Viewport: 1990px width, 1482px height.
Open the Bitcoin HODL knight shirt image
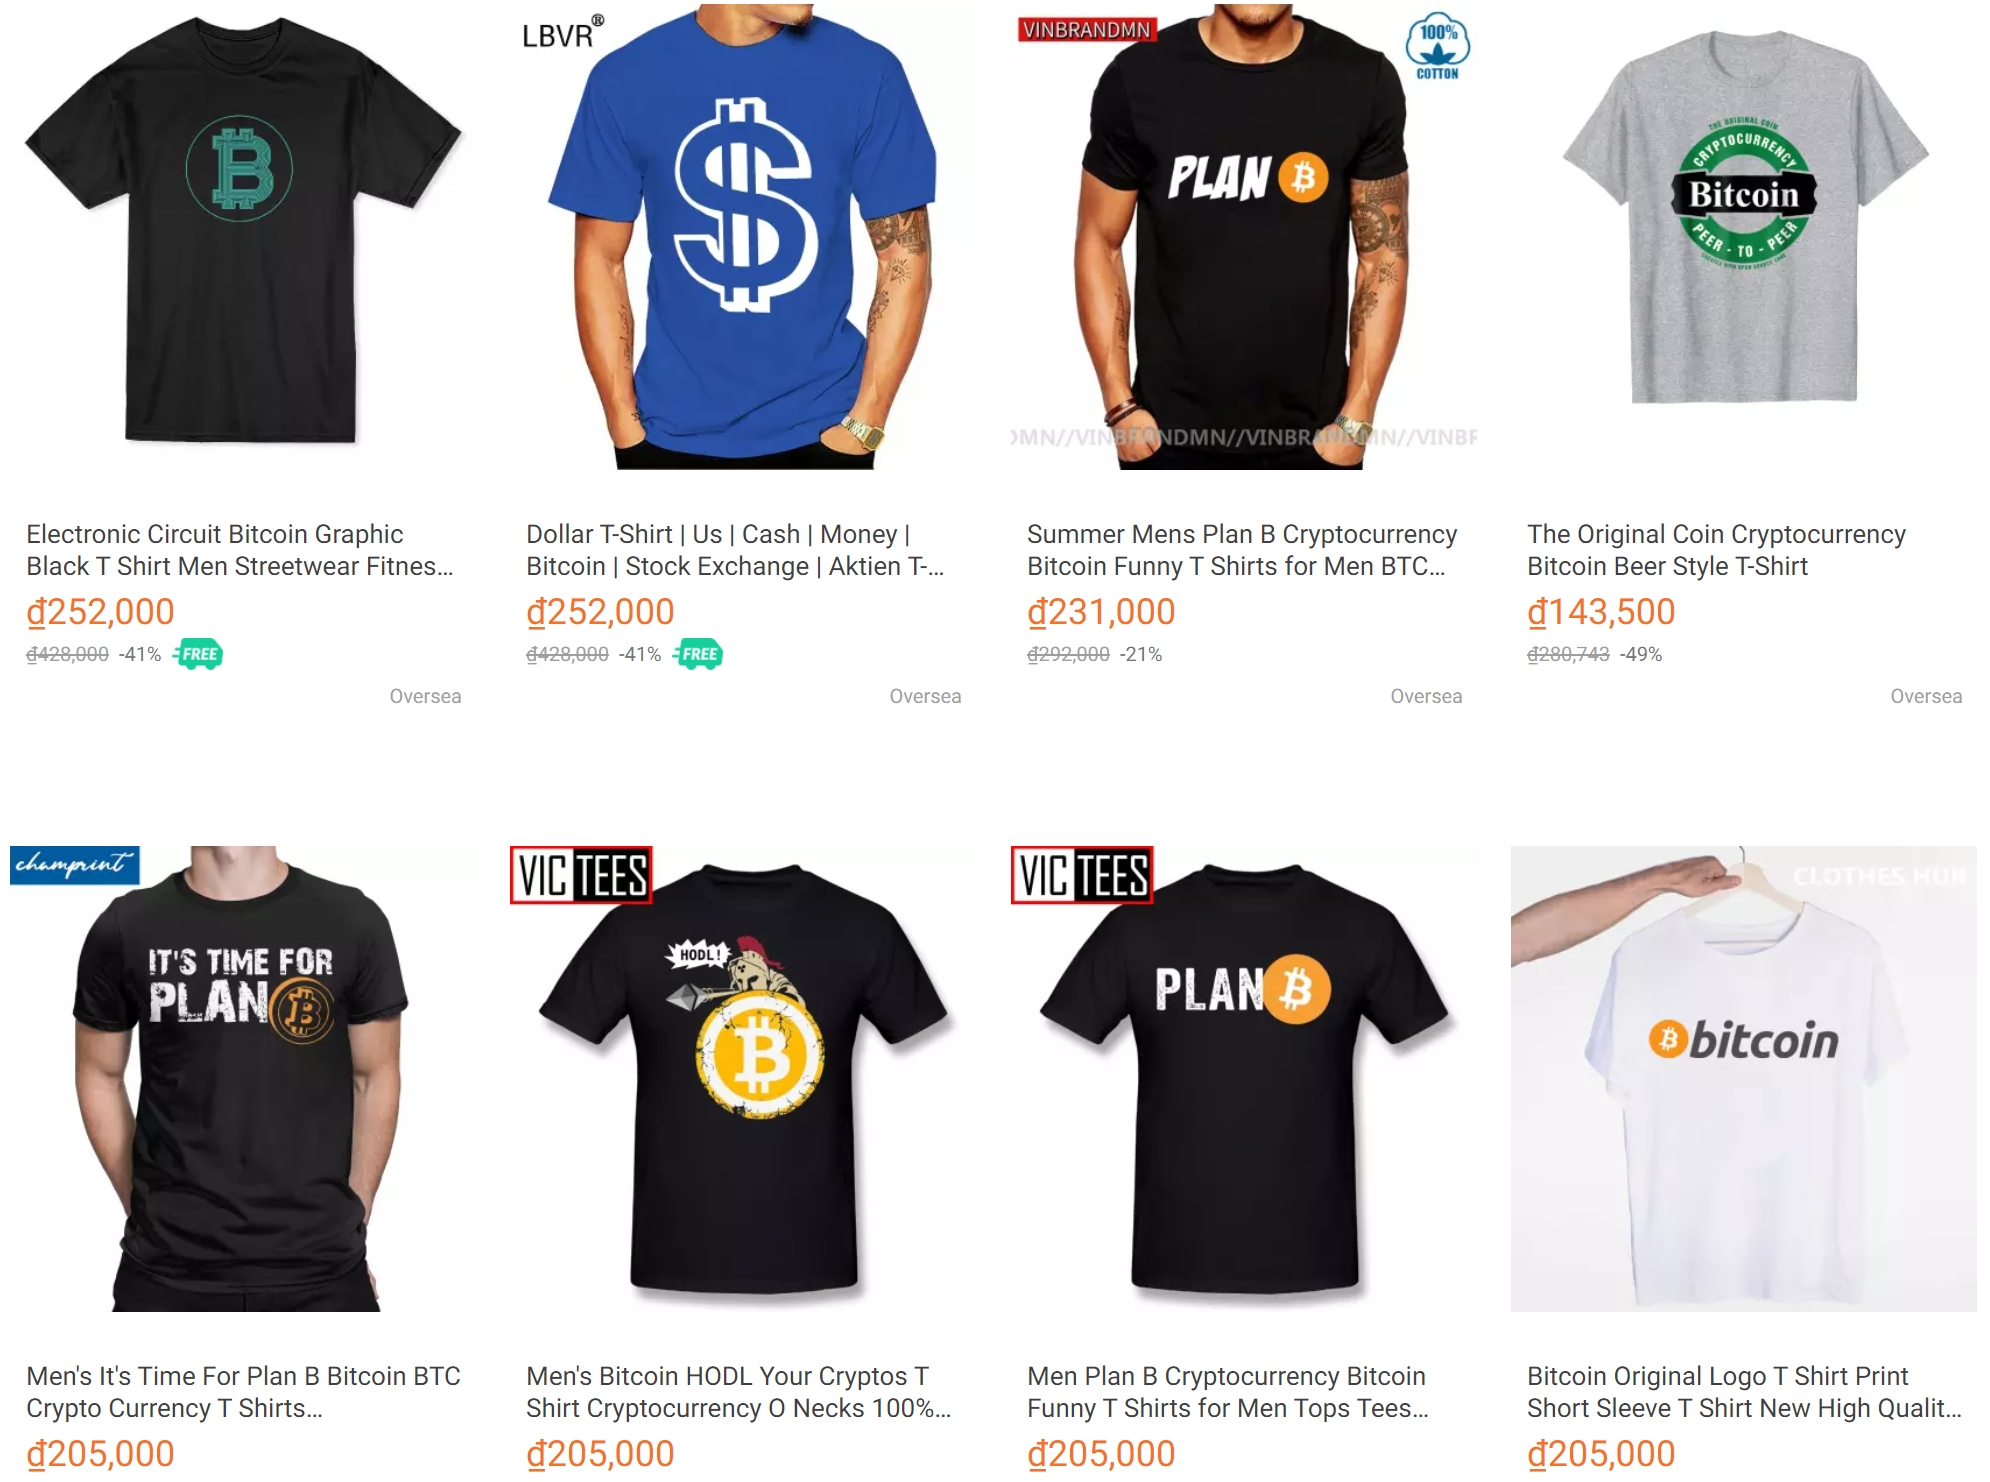pos(743,1079)
